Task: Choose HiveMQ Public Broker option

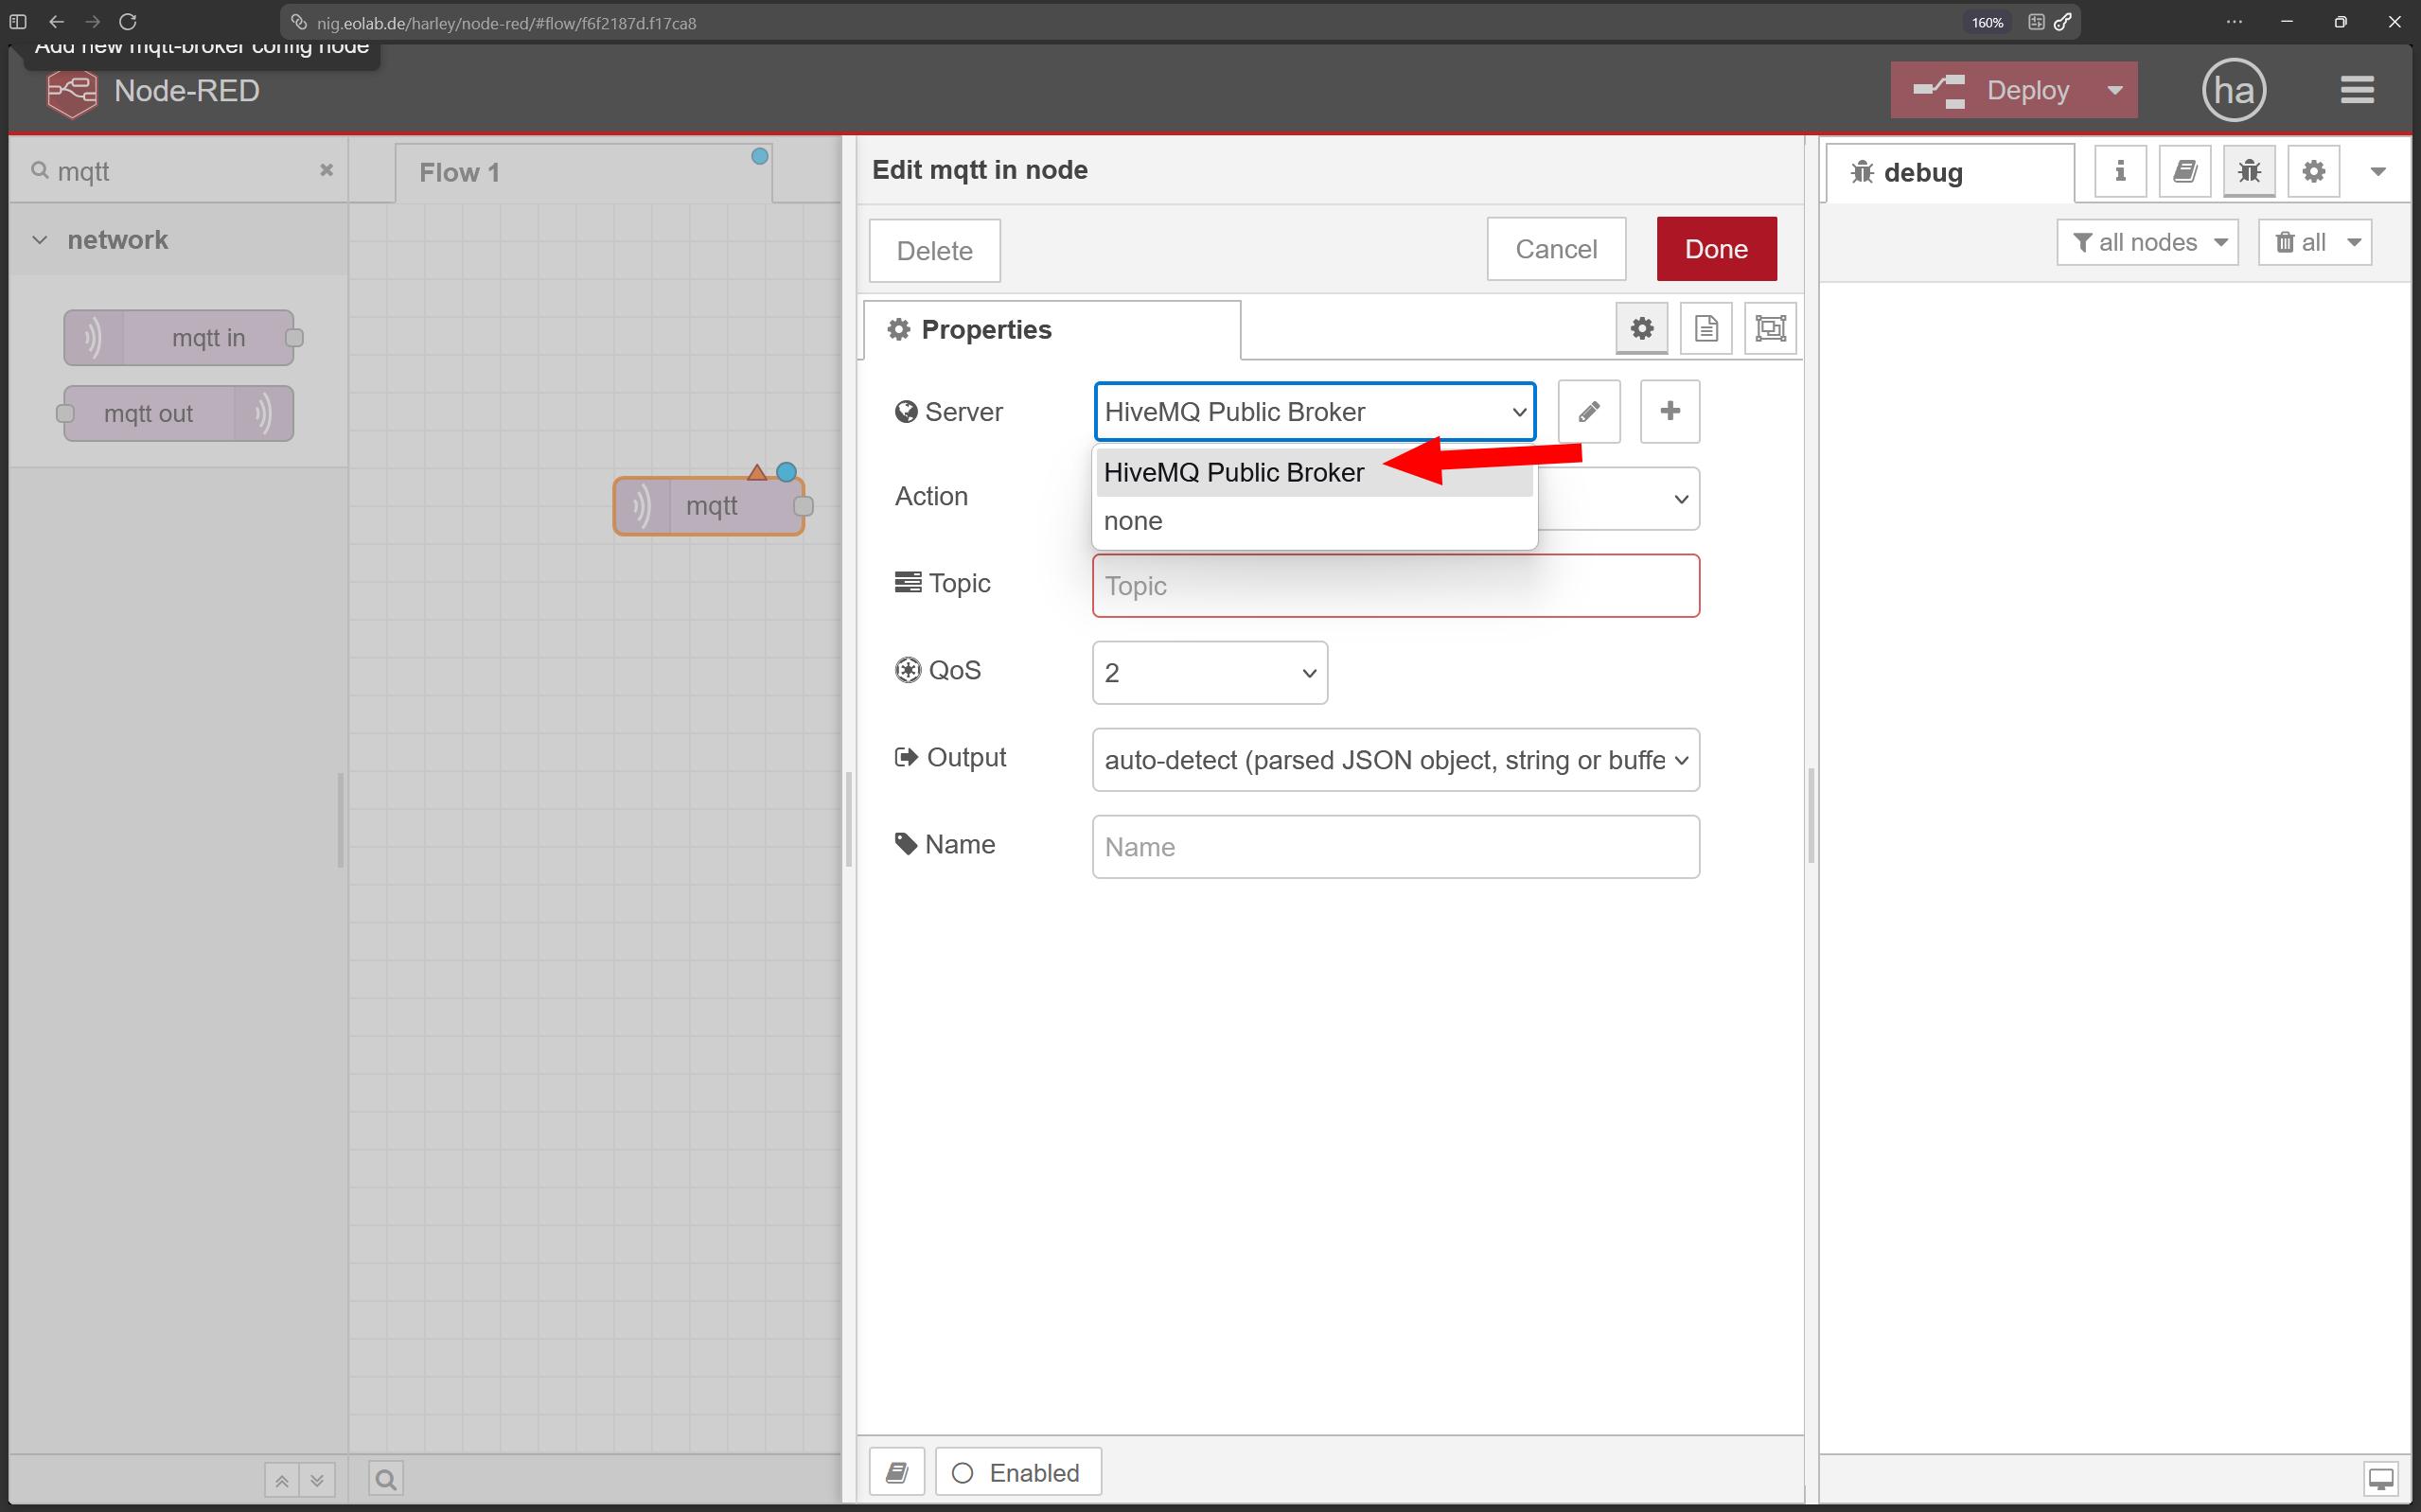Action: tap(1314, 472)
